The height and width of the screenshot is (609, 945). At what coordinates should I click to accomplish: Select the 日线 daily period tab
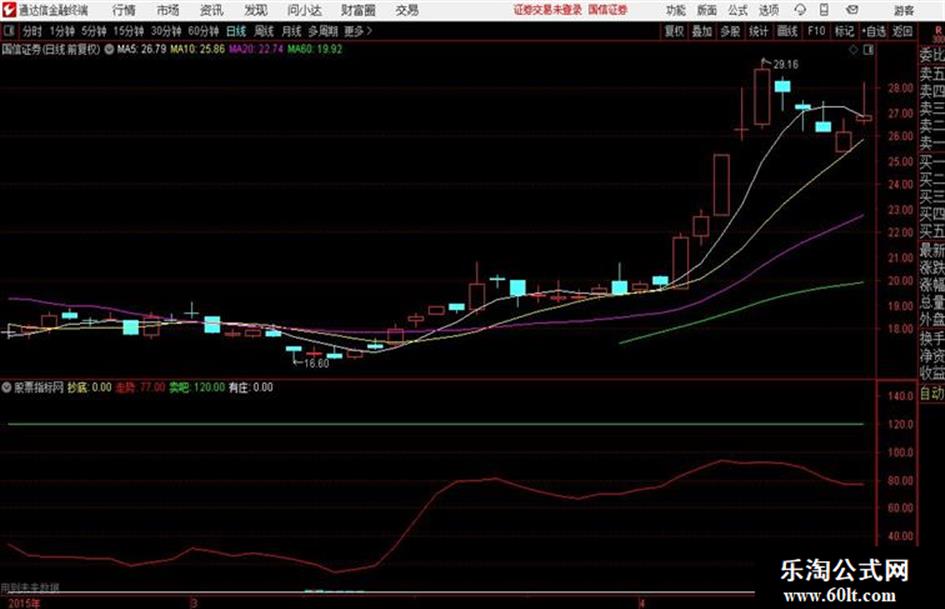pos(236,31)
